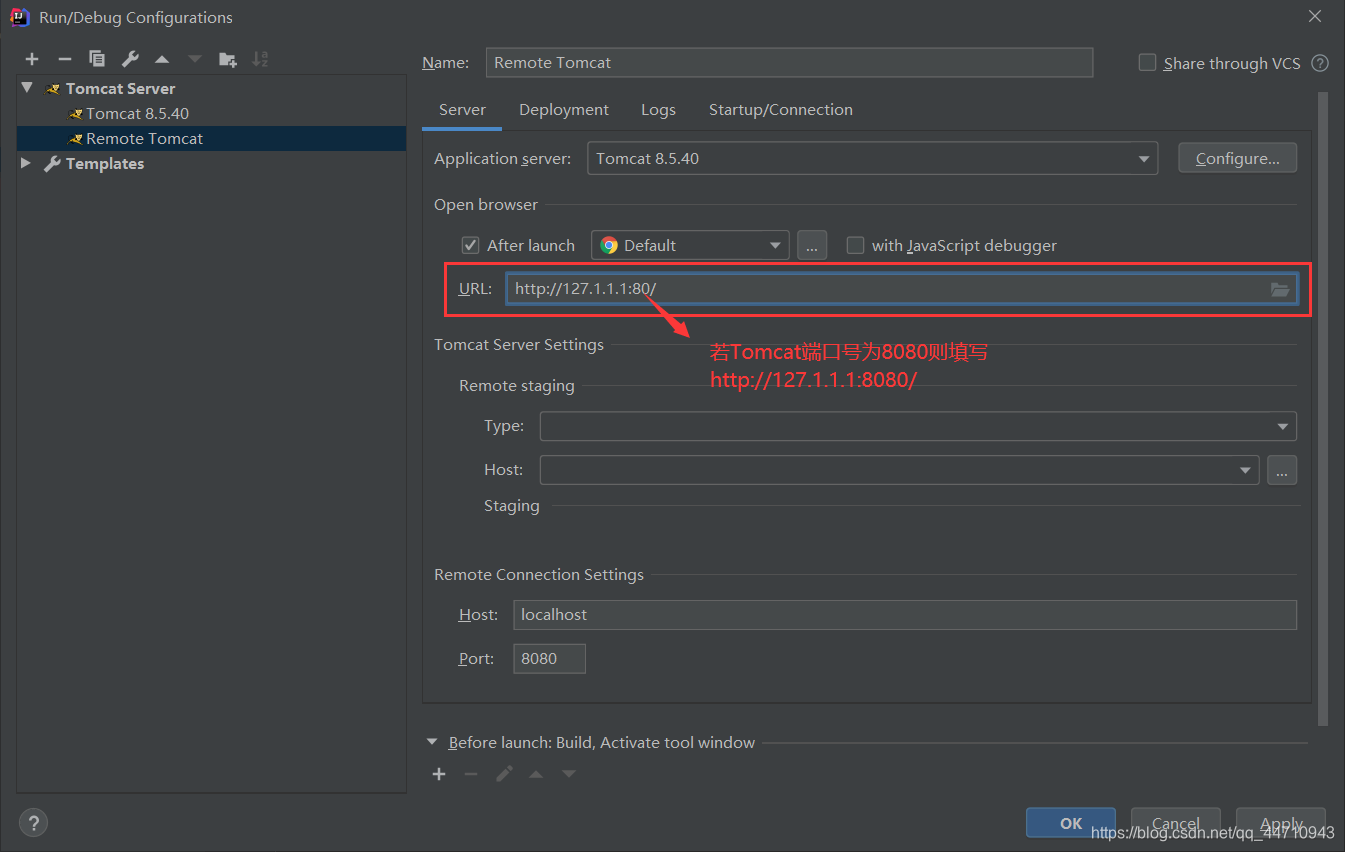Viewport: 1345px width, 852px height.
Task: Click the help question mark next to VCS
Action: [1320, 63]
